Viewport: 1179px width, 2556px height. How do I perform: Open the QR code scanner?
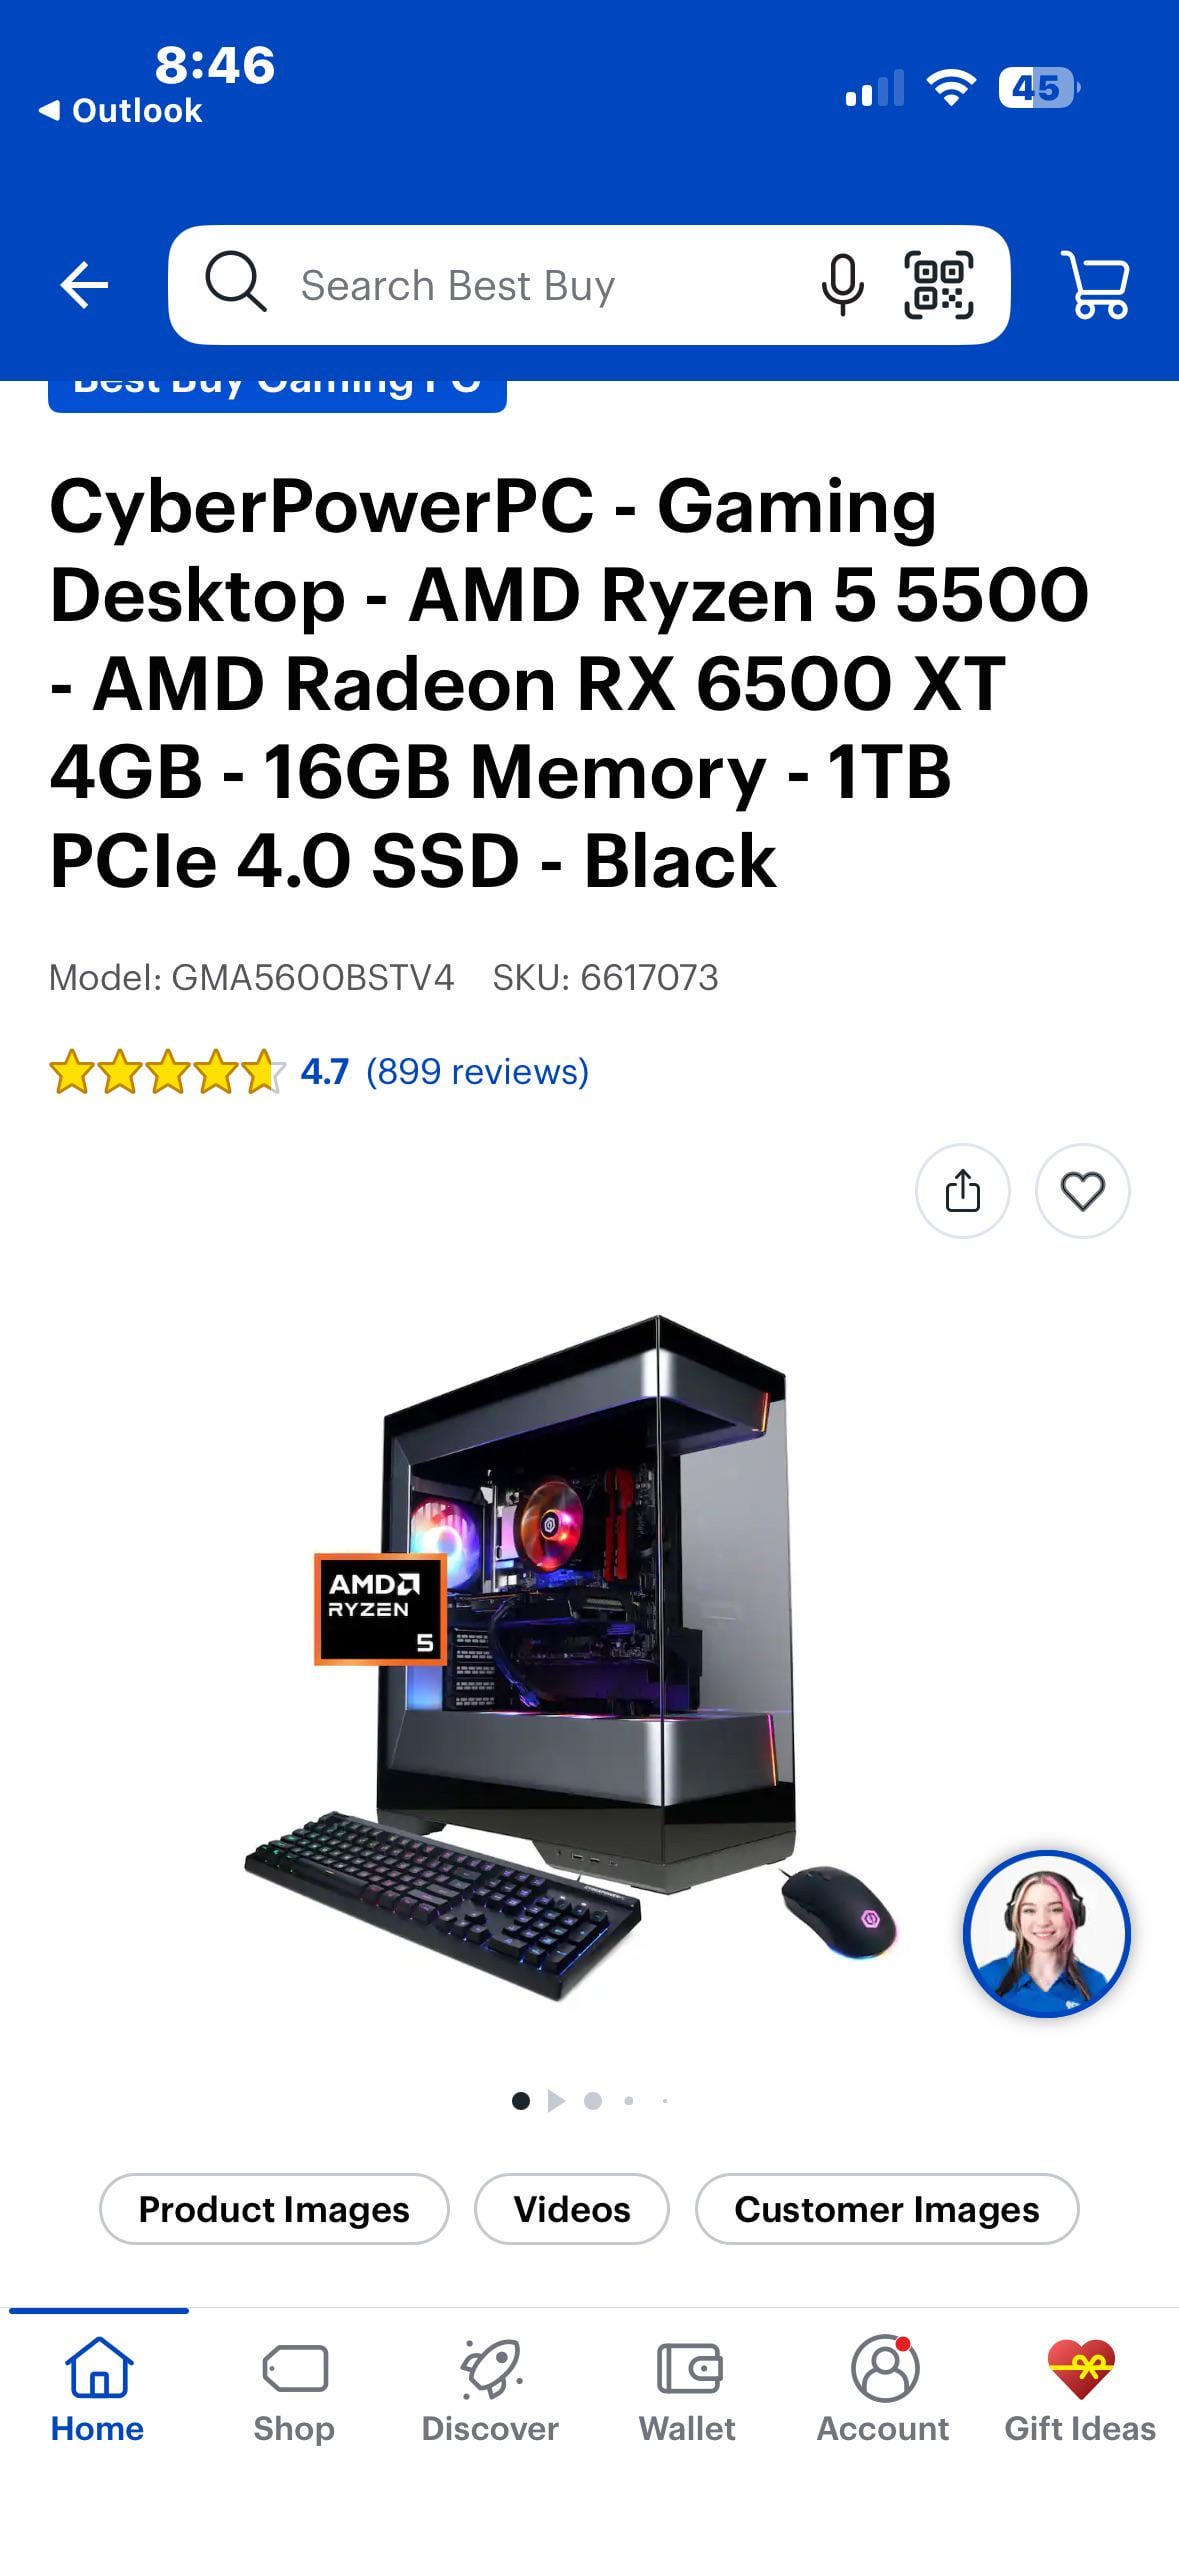point(938,285)
